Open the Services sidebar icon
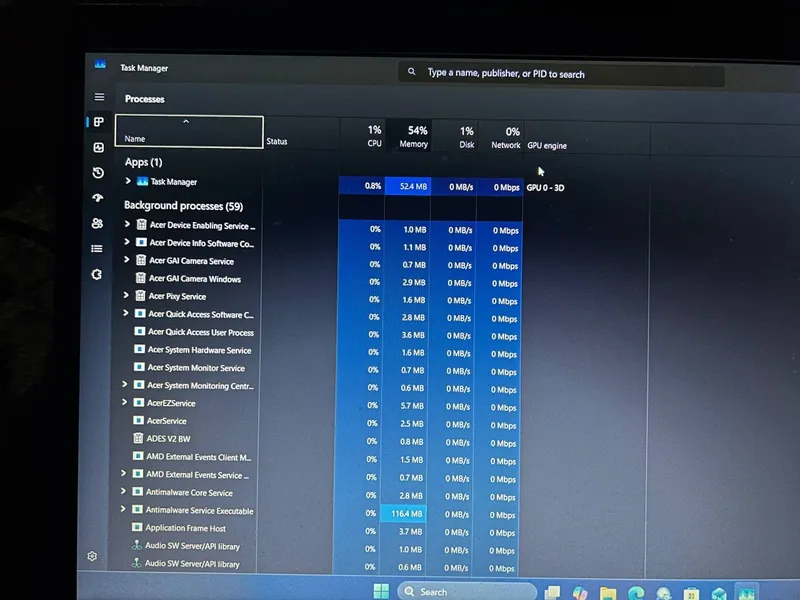800x600 pixels. click(x=96, y=274)
